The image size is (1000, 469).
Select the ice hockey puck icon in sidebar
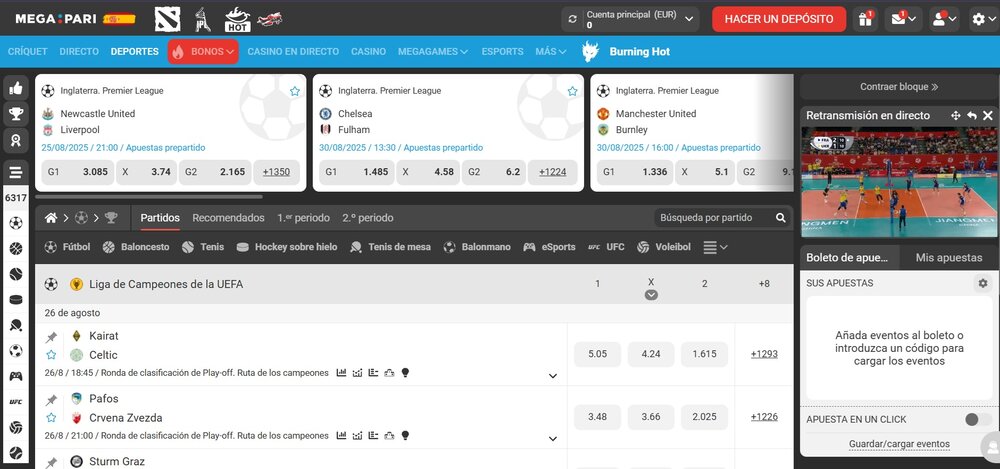(x=16, y=300)
